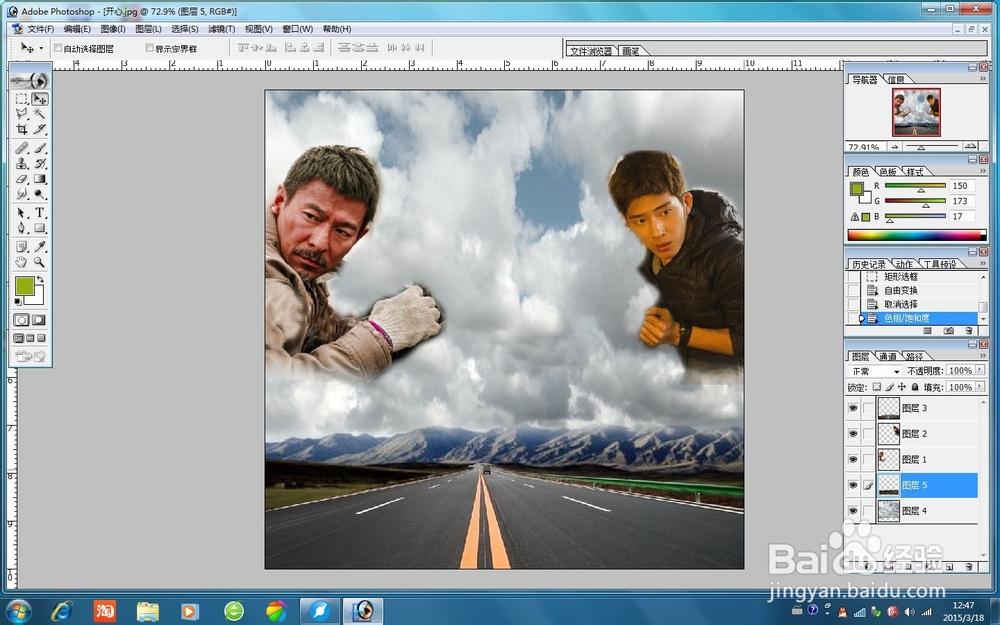Select the Gradient tool
The image size is (1000, 625).
coord(40,179)
